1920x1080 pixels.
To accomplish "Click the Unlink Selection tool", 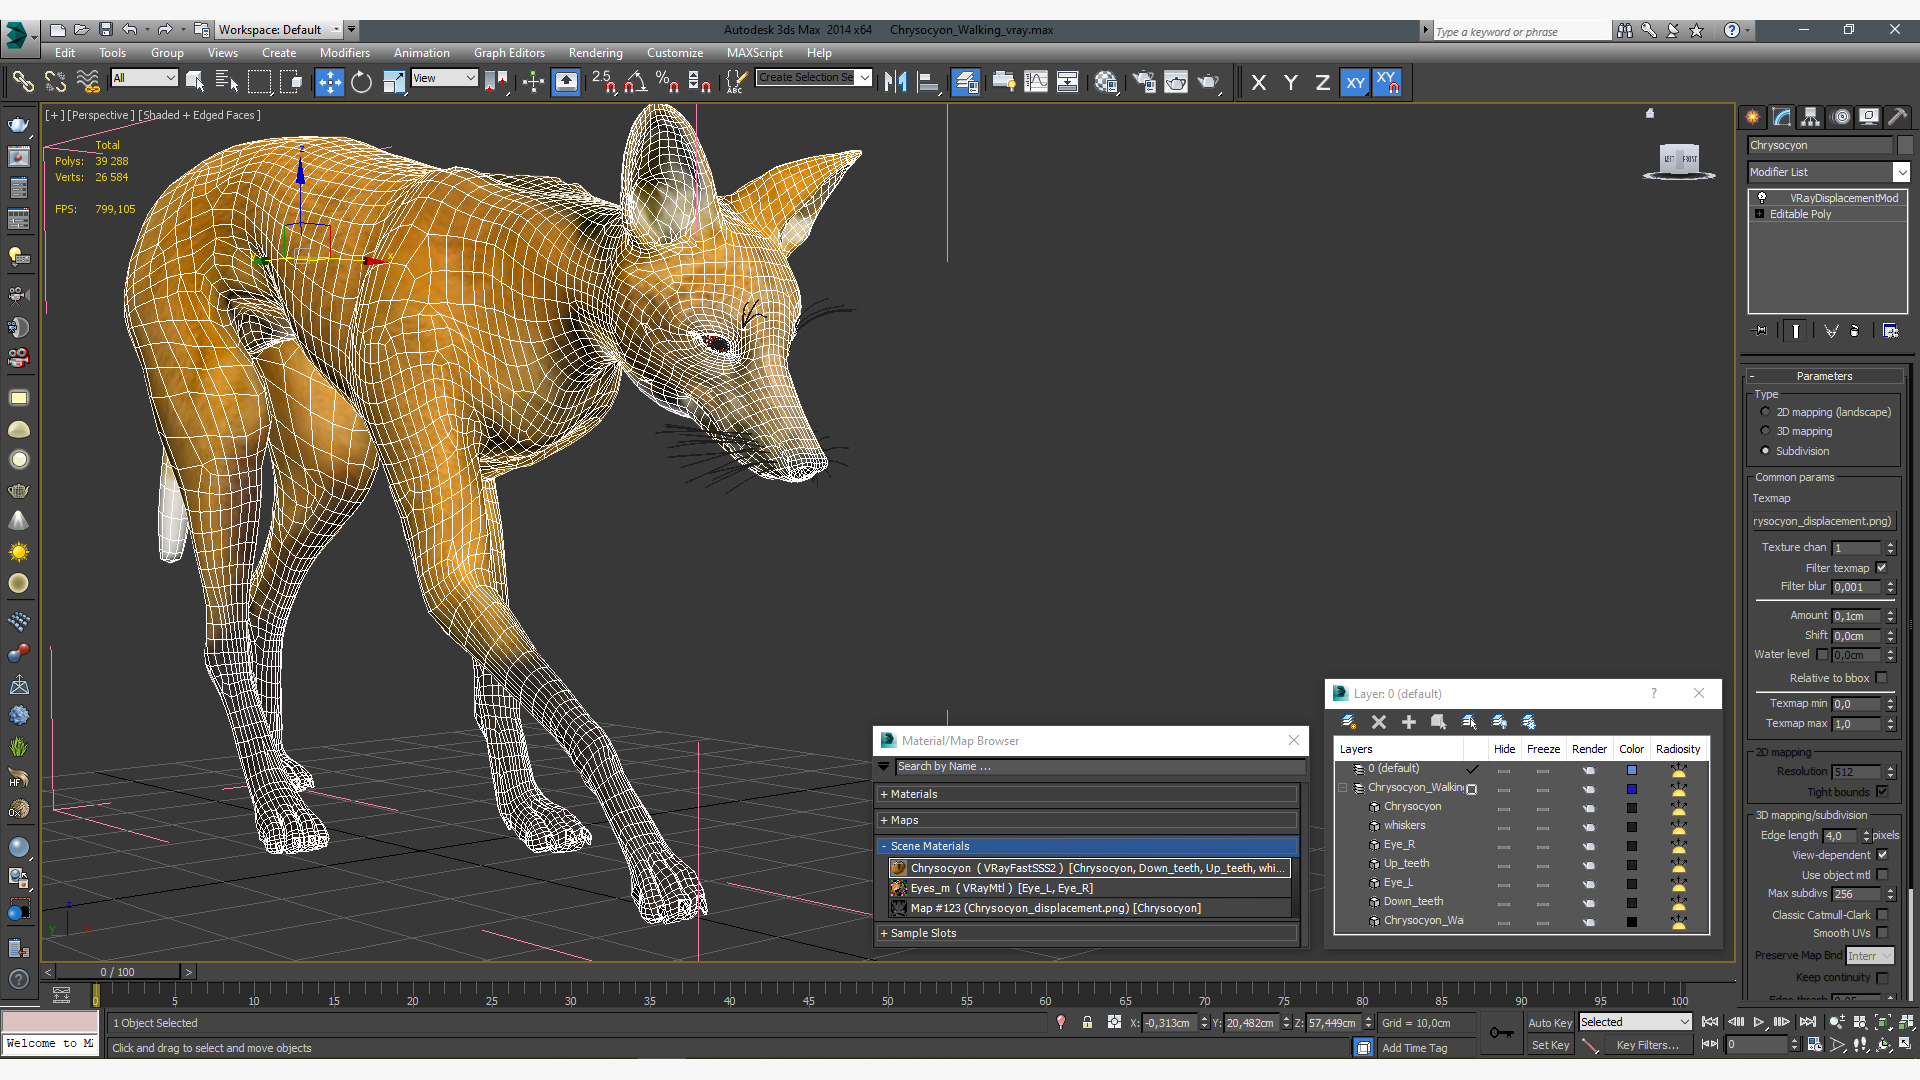I will 55,82.
